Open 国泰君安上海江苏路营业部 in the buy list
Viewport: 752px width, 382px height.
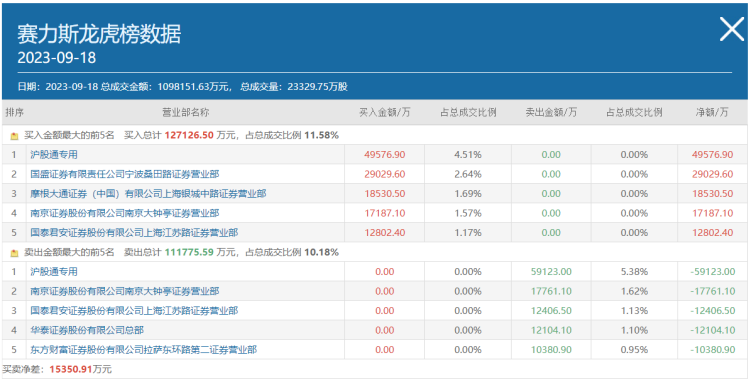134,233
